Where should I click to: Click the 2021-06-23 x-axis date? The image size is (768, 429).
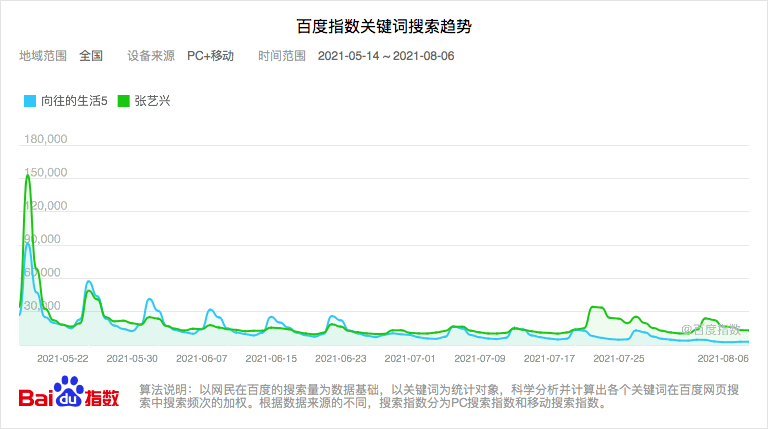[341, 358]
